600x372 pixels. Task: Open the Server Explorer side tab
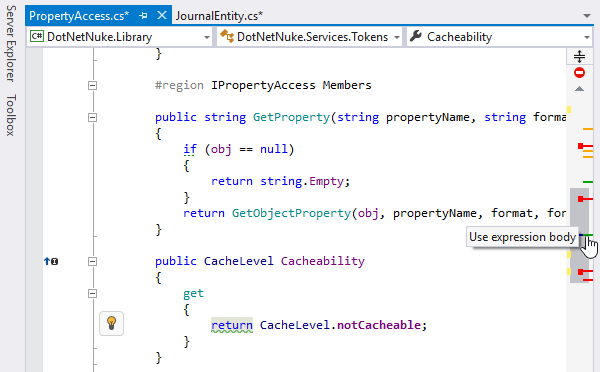11,43
